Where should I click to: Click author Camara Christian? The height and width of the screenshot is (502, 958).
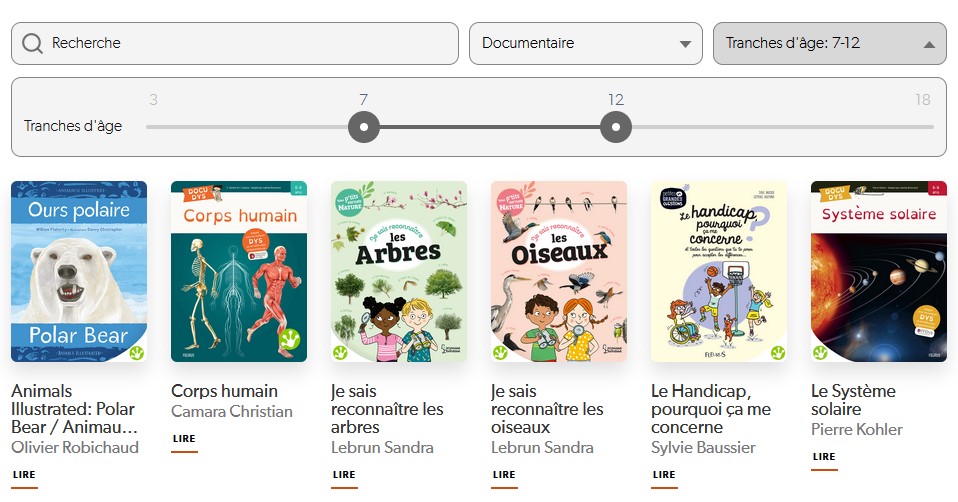232,412
